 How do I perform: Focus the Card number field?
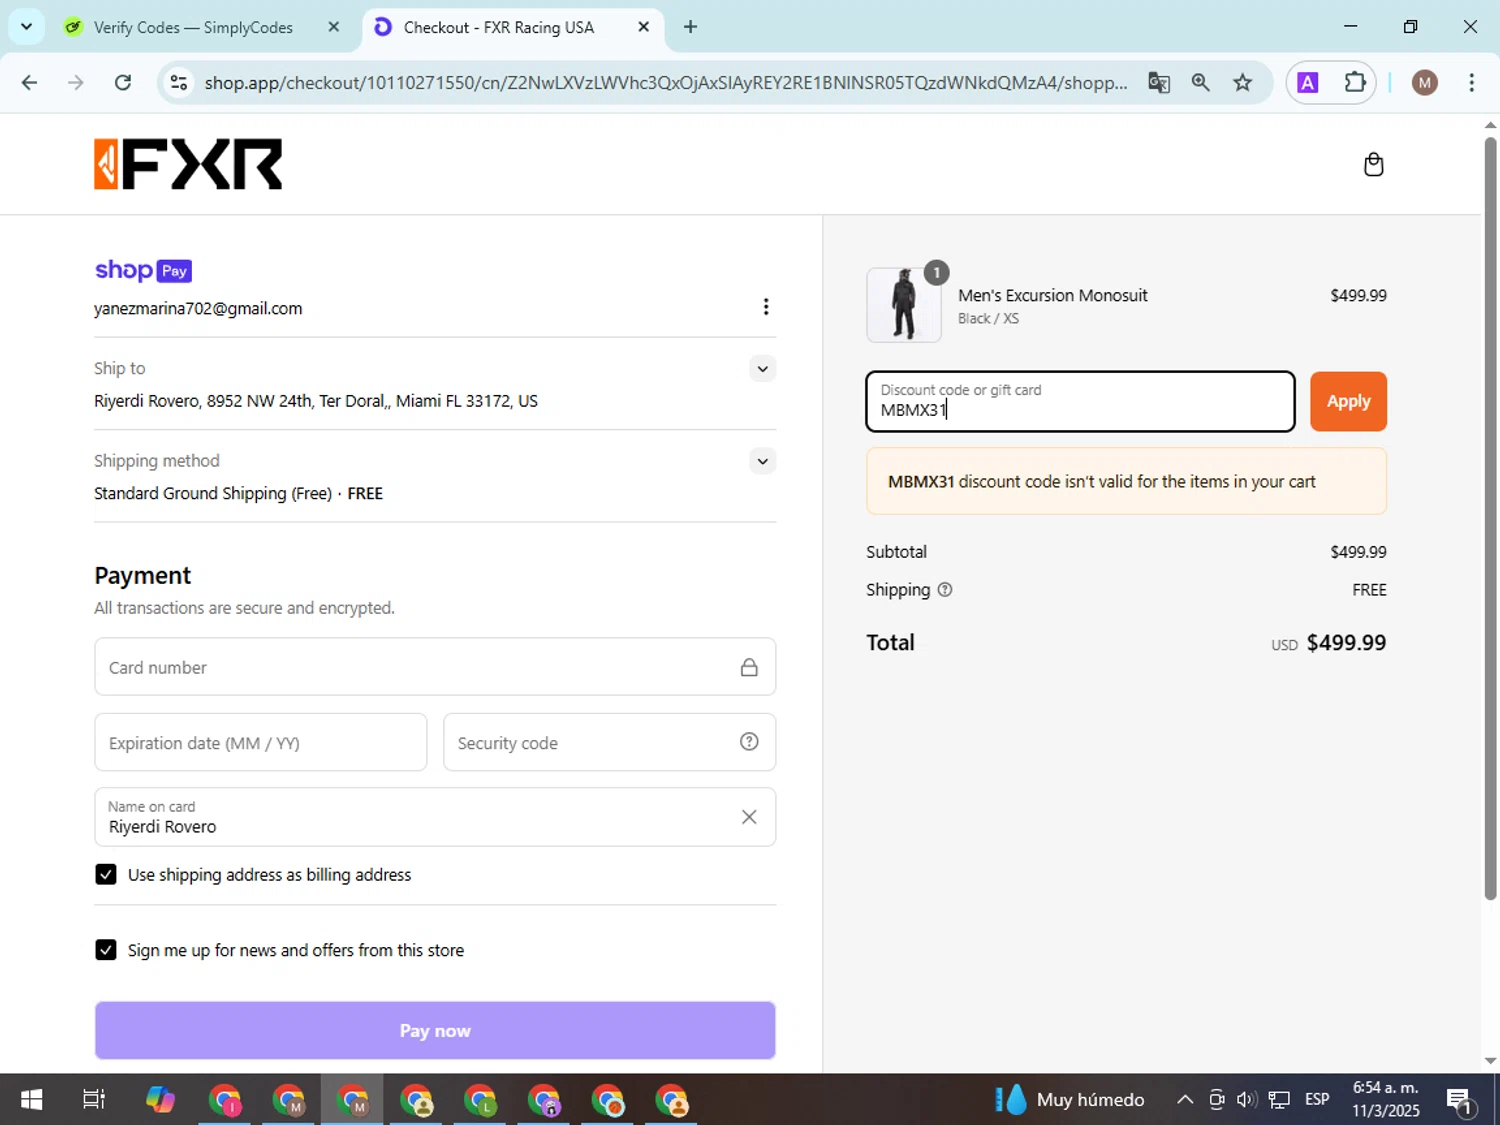pyautogui.click(x=435, y=667)
